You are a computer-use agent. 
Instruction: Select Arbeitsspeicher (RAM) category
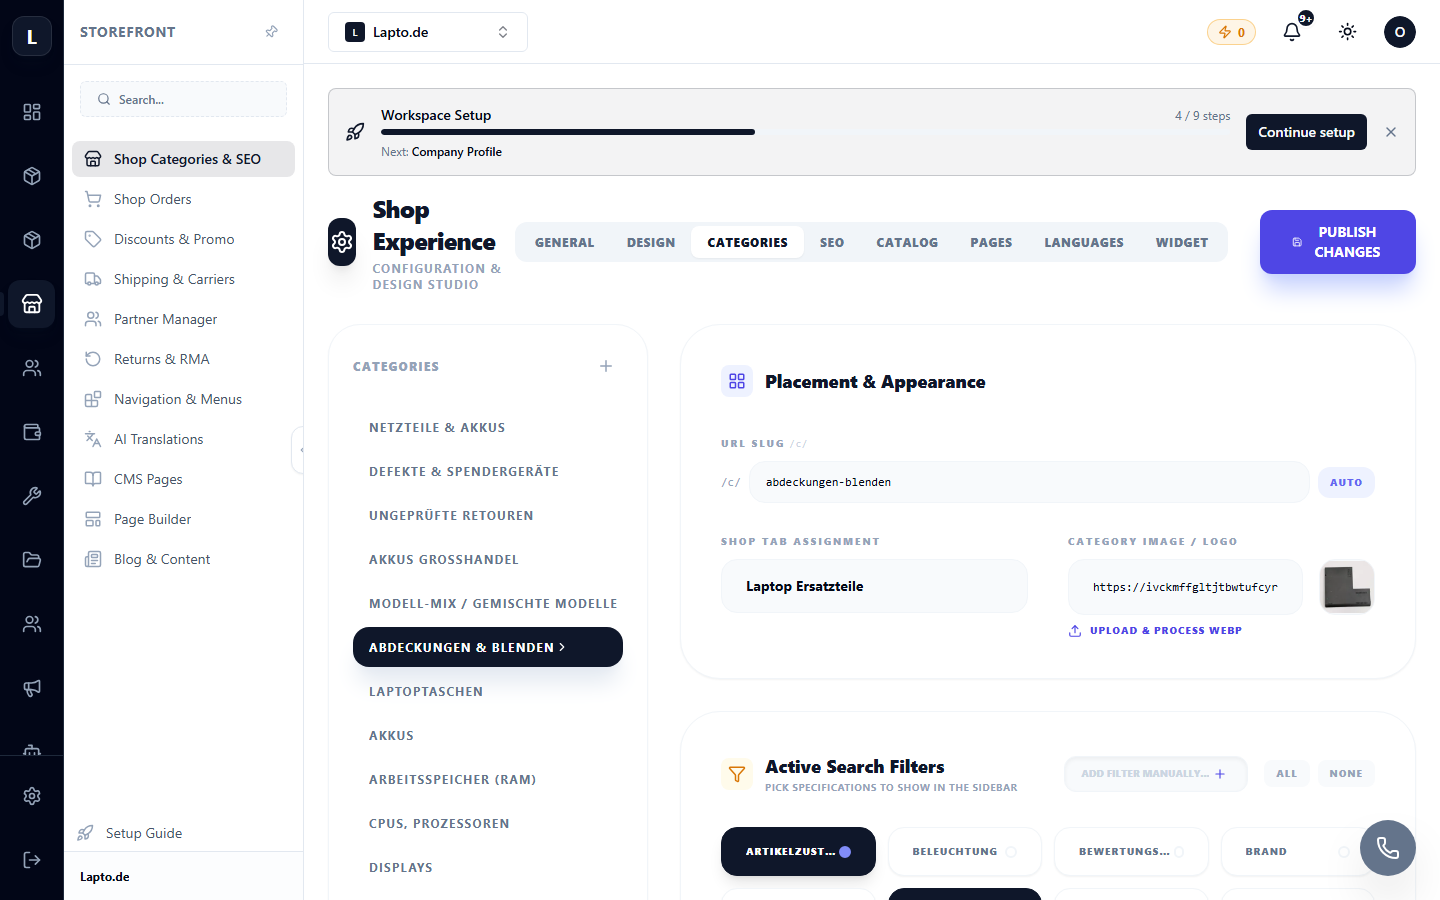pyautogui.click(x=488, y=779)
